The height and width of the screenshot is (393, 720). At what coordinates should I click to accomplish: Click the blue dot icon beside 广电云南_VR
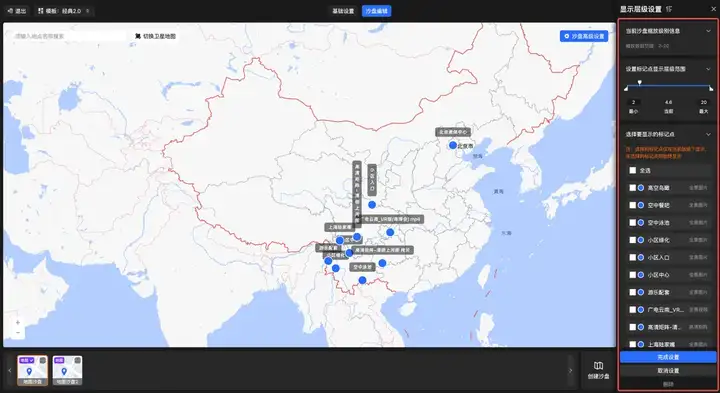pyautogui.click(x=641, y=310)
